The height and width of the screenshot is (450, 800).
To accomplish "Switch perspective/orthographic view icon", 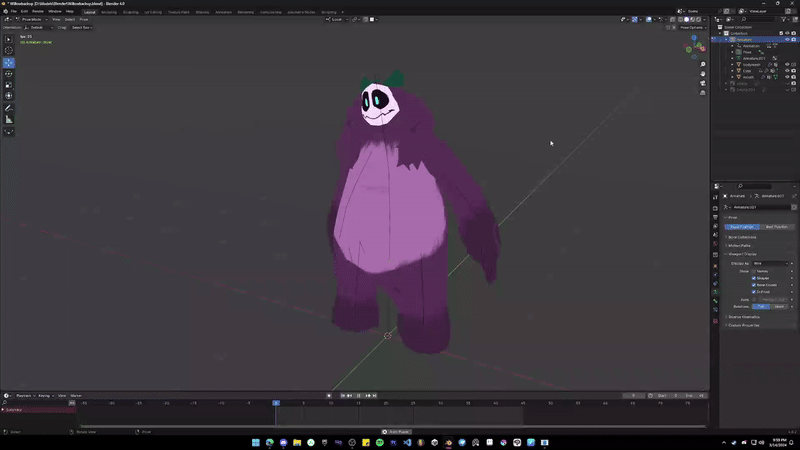I will 703,93.
